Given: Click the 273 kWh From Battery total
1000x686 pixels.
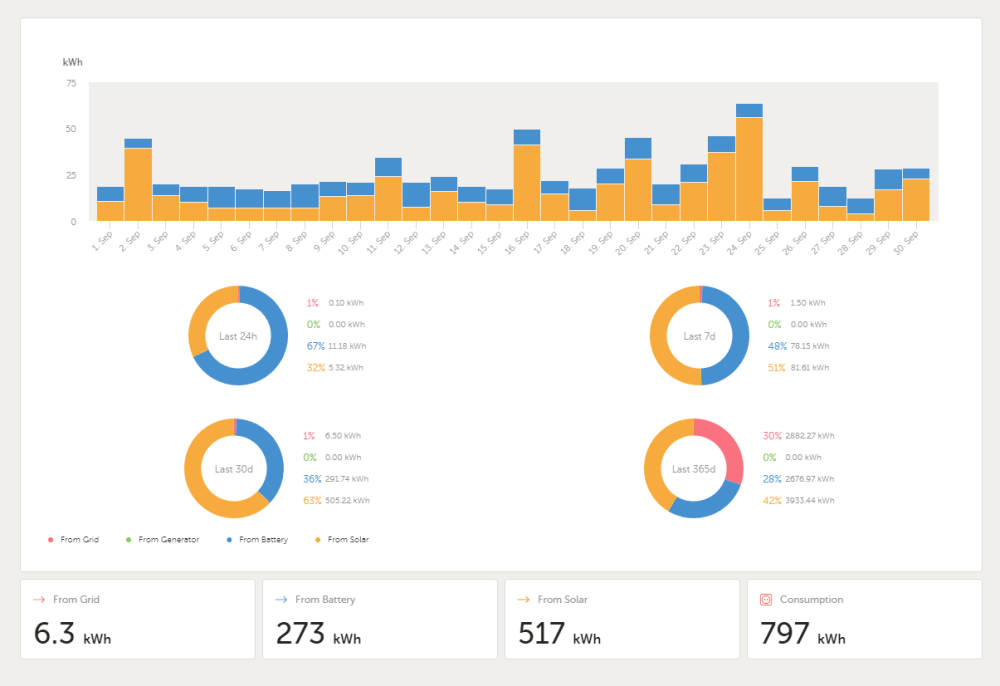Looking at the screenshot, I should [x=318, y=634].
